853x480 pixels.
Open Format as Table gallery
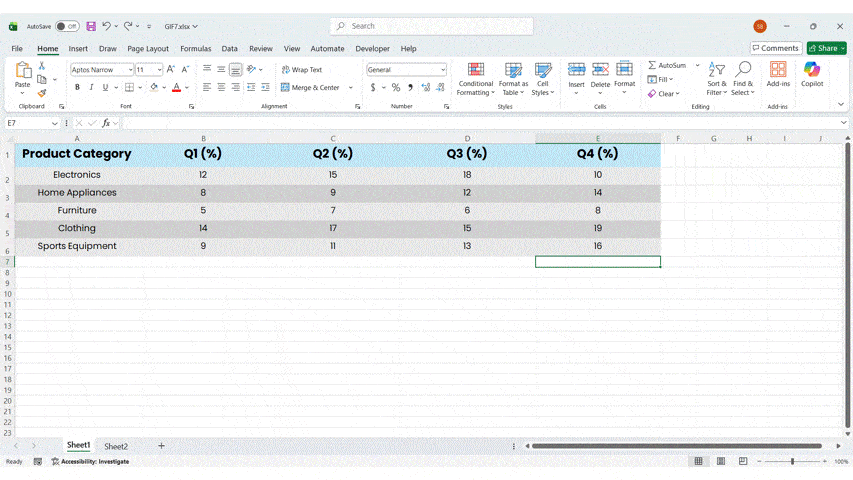pyautogui.click(x=513, y=79)
